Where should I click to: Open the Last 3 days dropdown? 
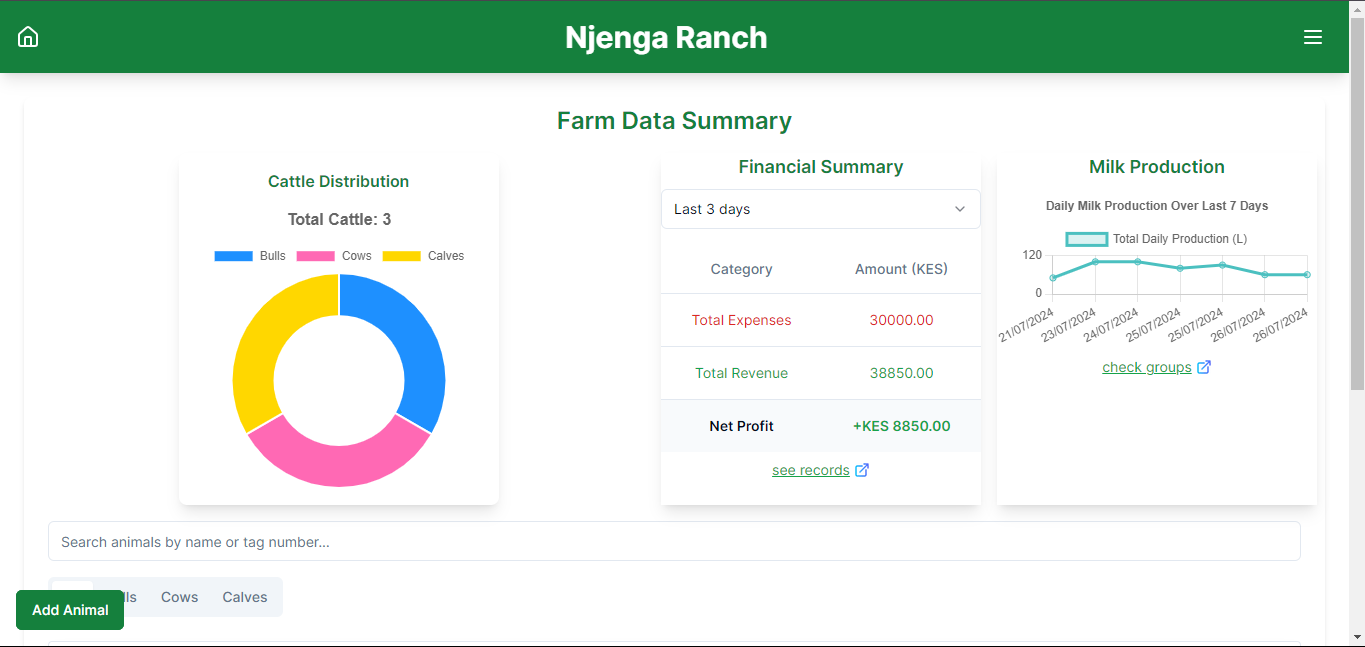(820, 209)
